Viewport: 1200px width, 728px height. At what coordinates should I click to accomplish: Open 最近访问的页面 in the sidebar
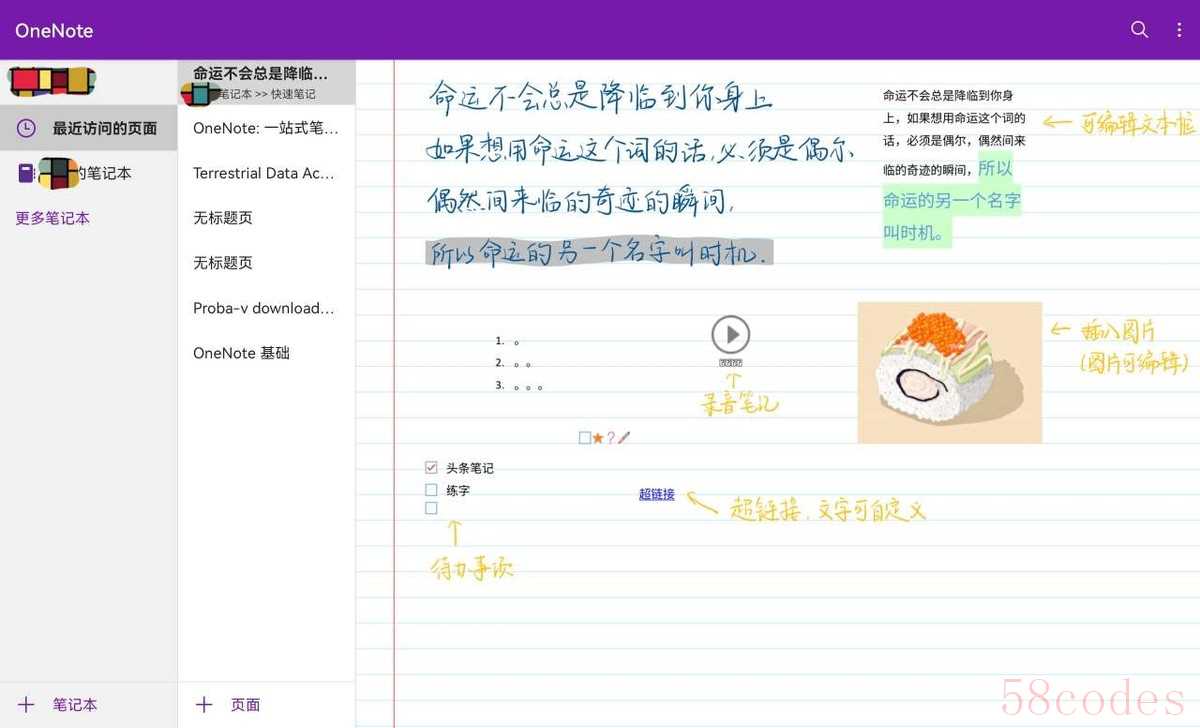[x=88, y=128]
